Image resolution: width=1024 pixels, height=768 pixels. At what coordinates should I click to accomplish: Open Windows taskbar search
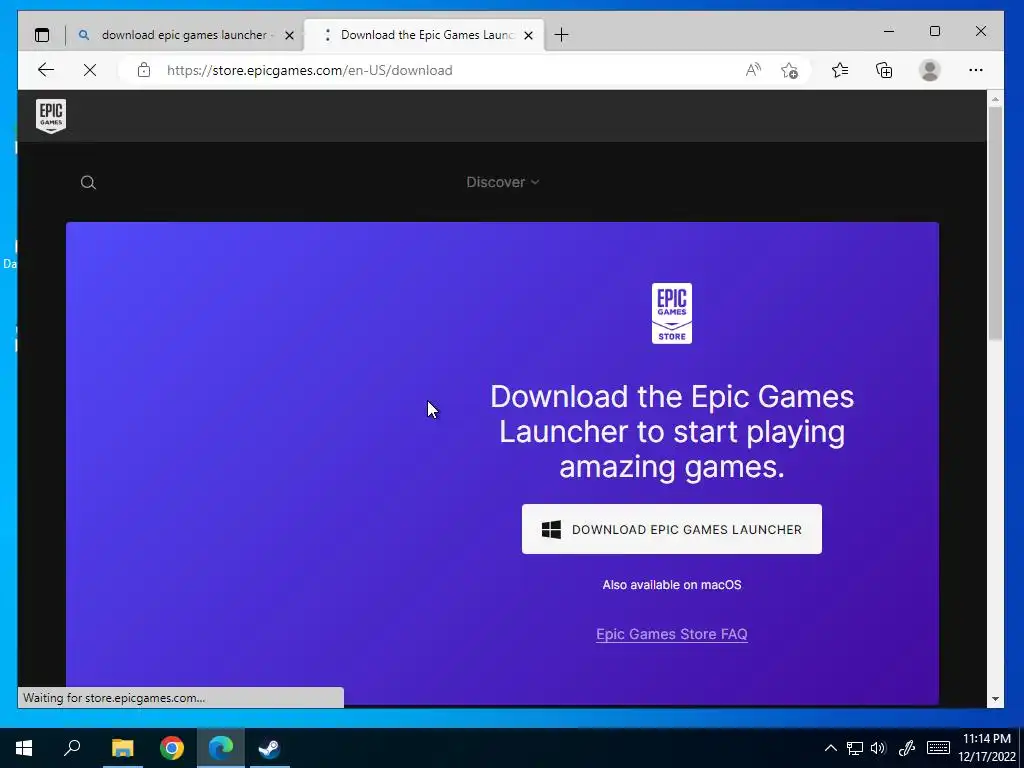click(72, 748)
